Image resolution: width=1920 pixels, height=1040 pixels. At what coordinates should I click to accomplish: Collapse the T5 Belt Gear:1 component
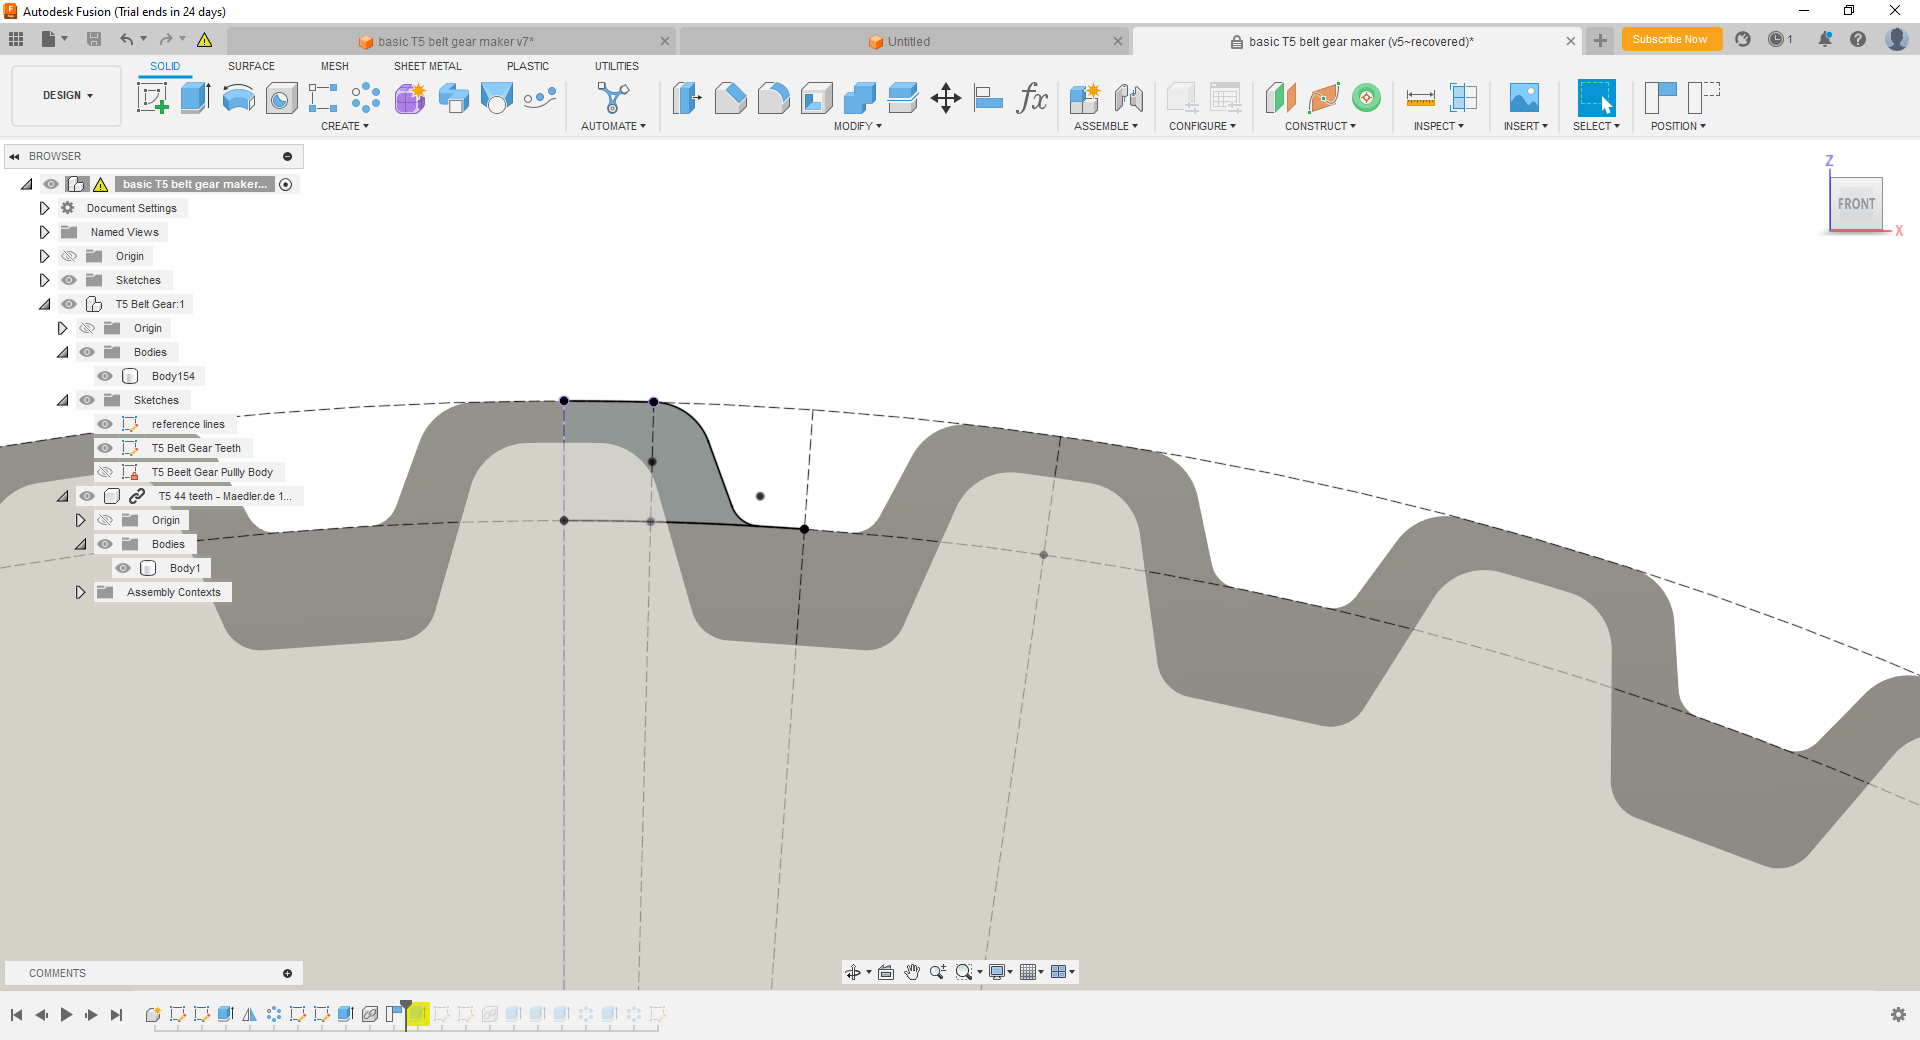click(44, 304)
